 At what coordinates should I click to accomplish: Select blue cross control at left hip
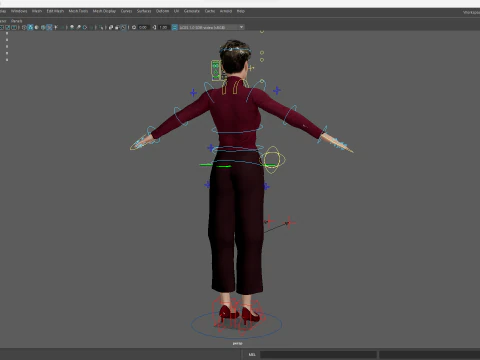(207, 184)
